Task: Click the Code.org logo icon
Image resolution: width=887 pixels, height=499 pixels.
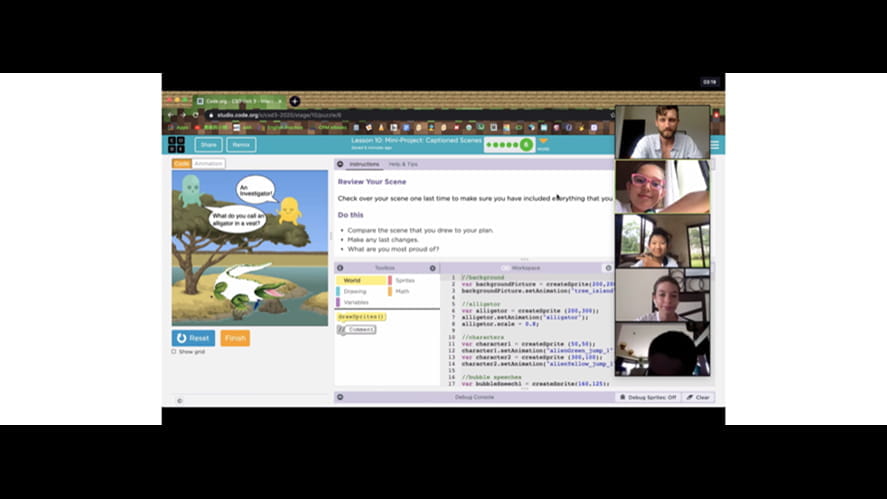Action: (x=175, y=145)
